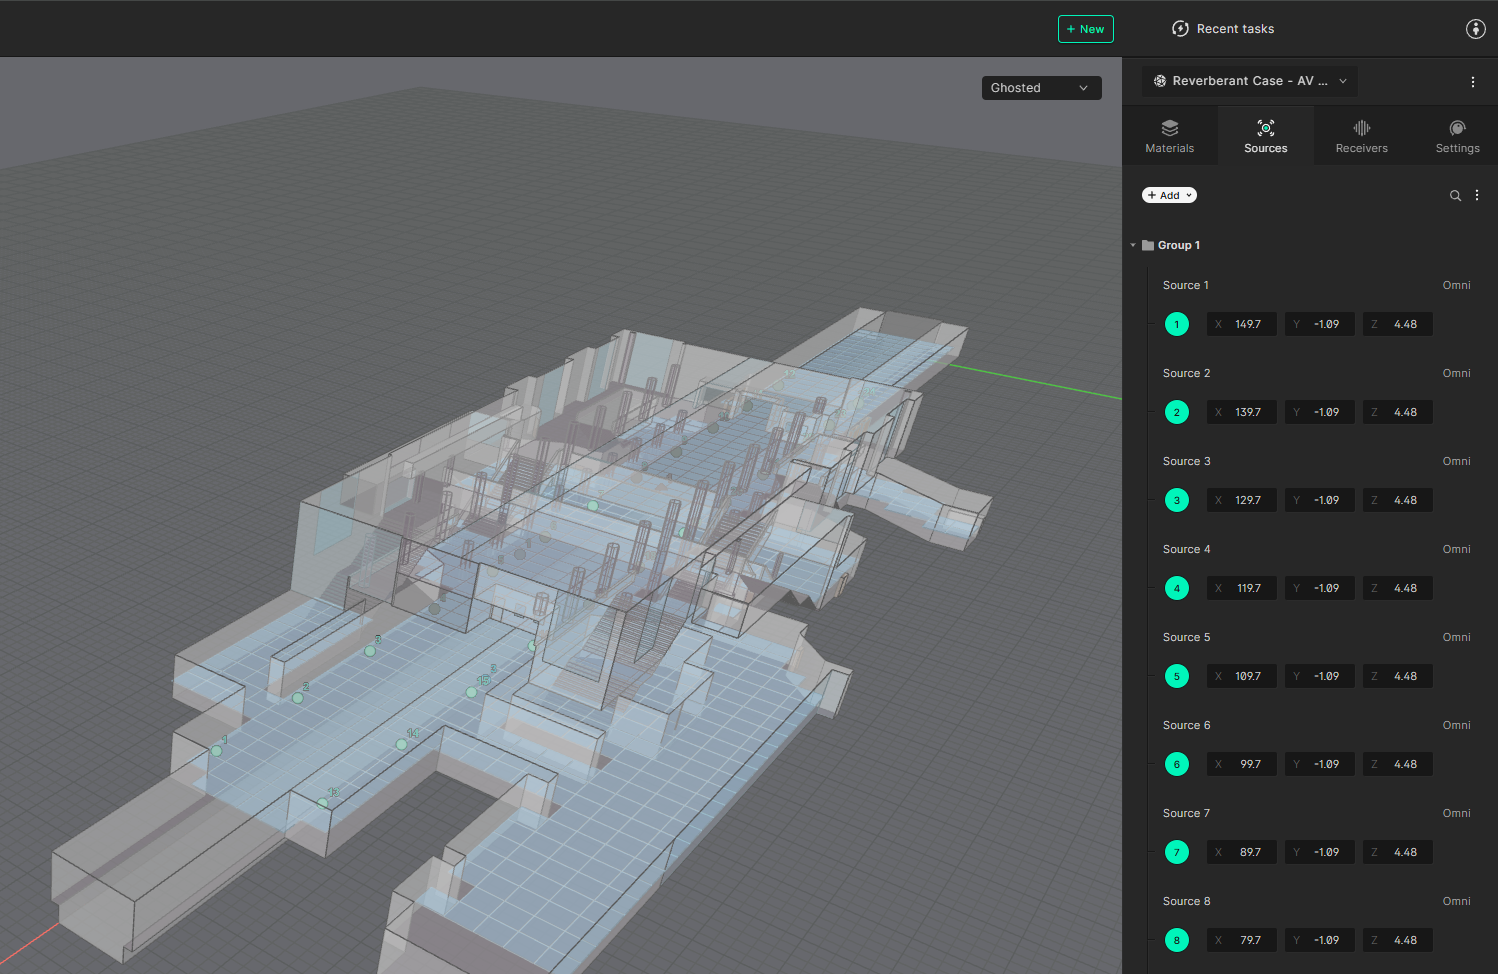Click the accessibility icon in top bar
This screenshot has width=1498, height=974.
(x=1475, y=29)
